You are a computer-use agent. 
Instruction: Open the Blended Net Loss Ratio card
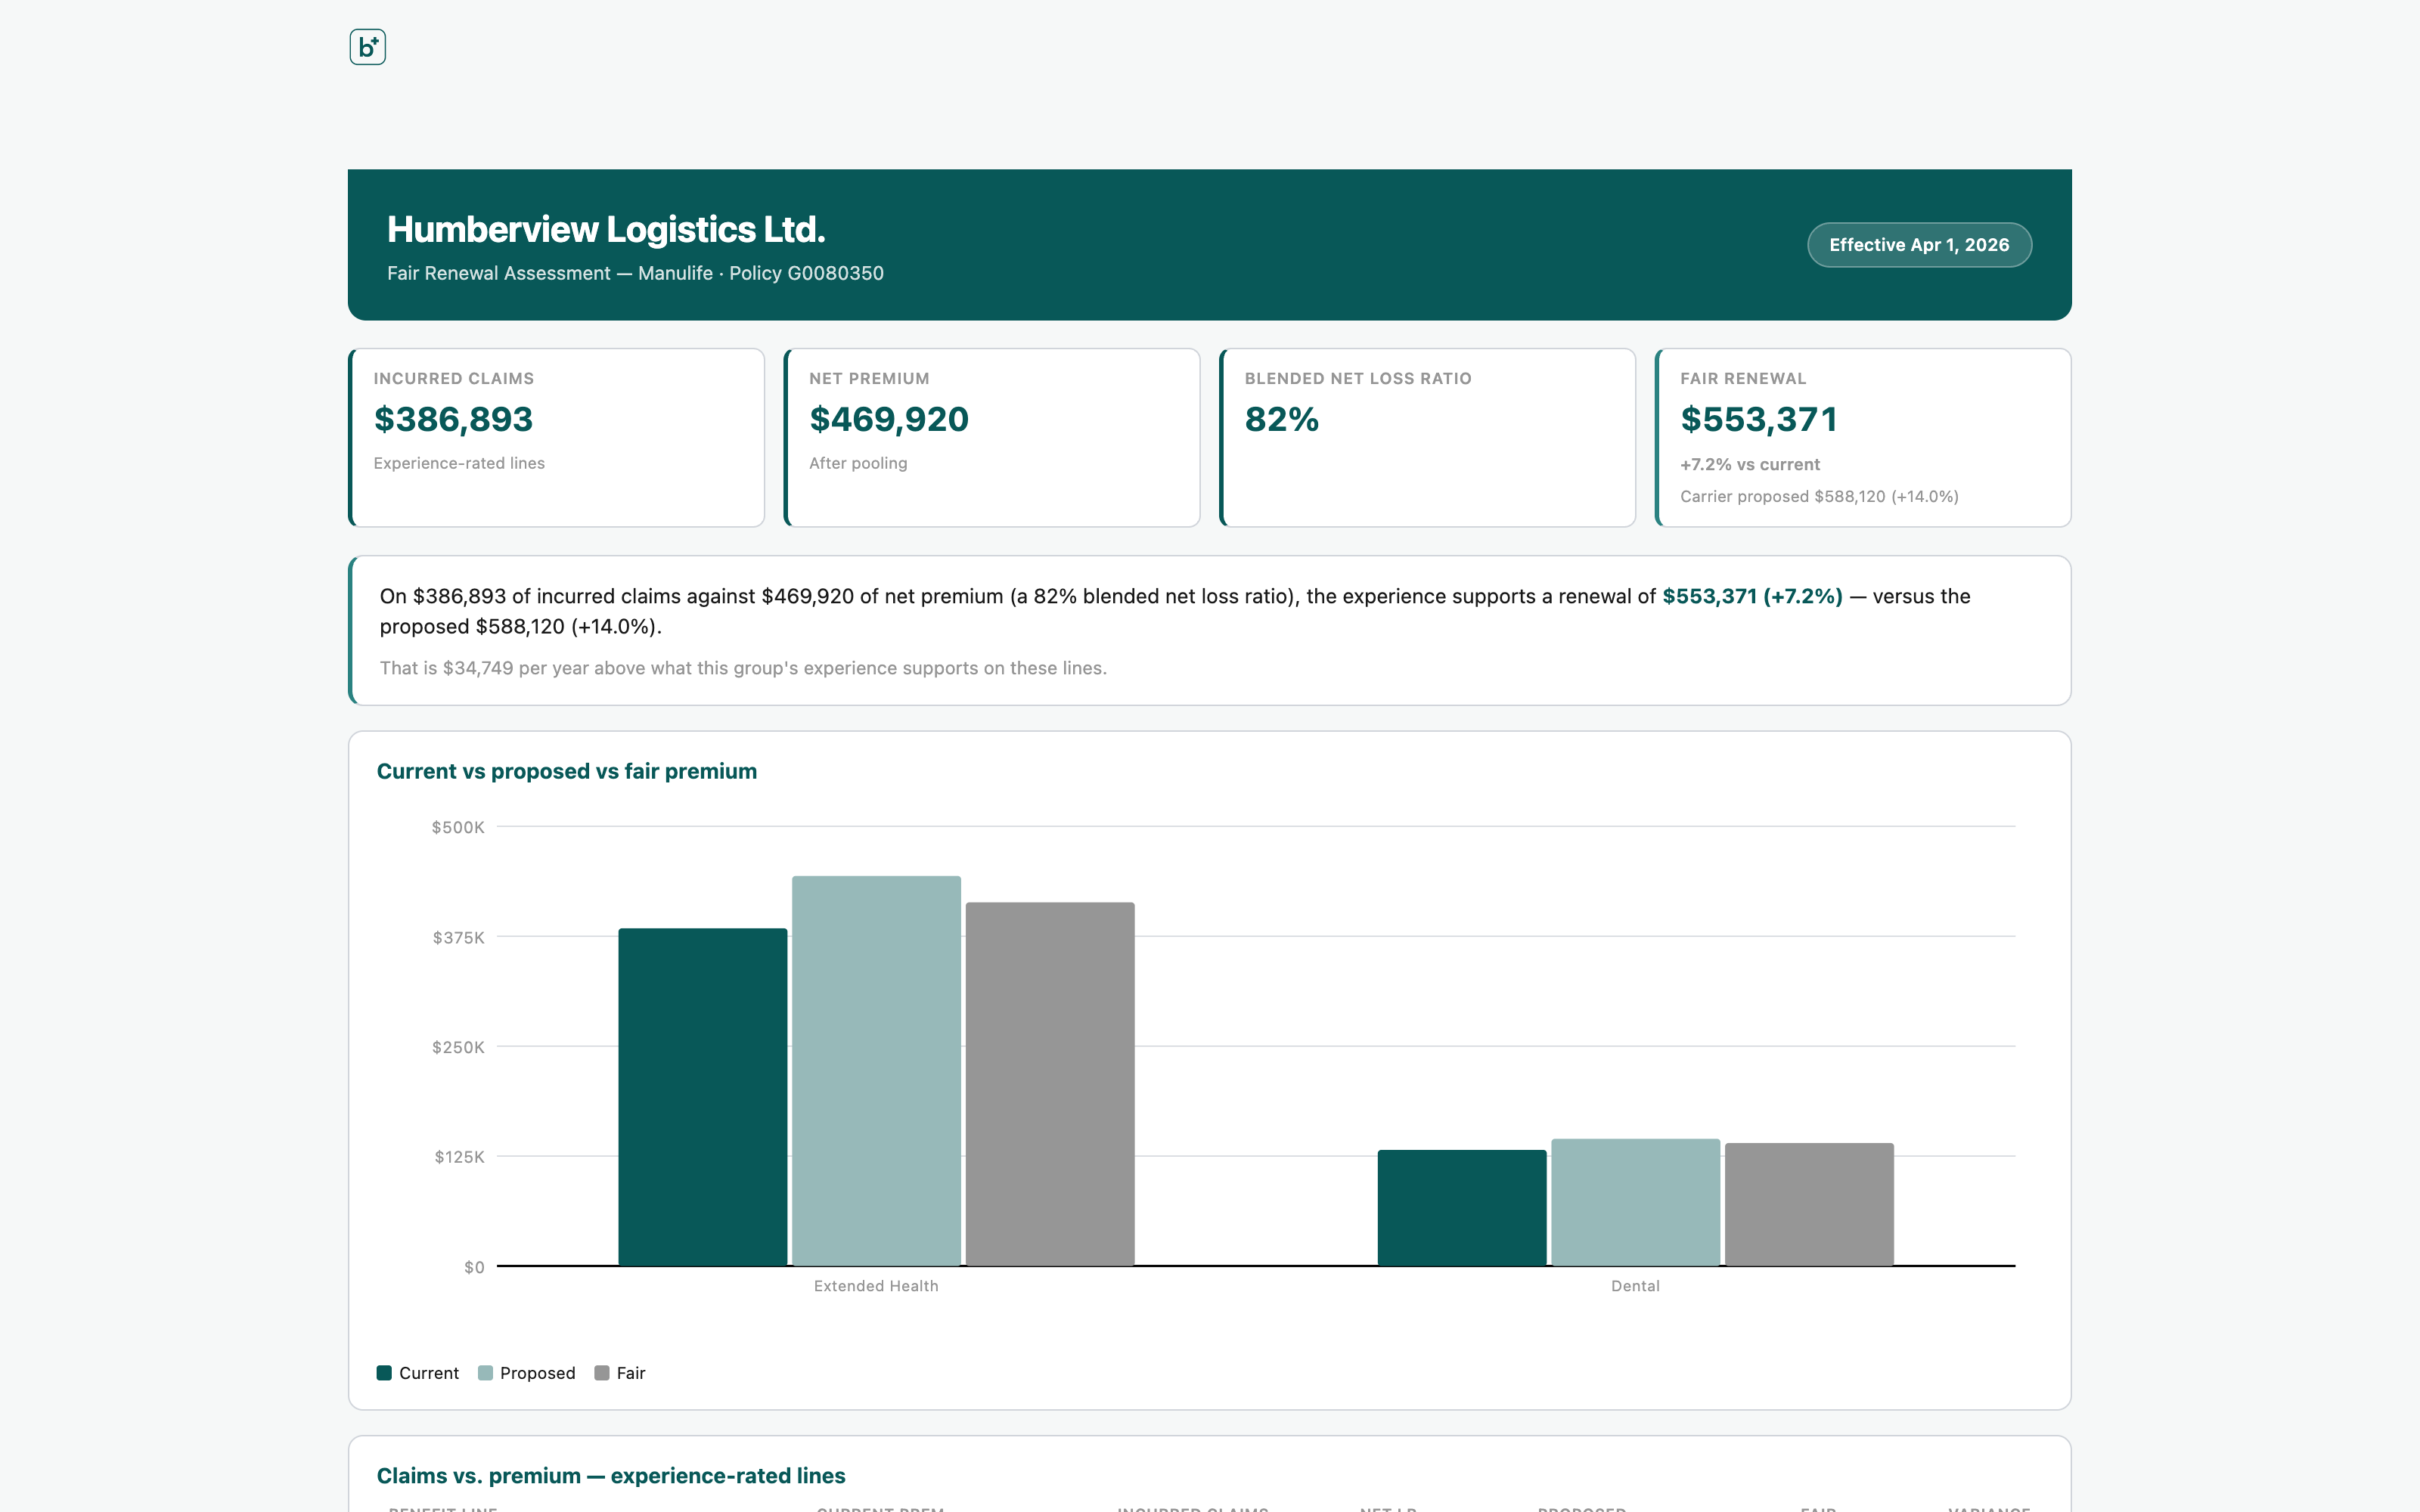[x=1427, y=437]
